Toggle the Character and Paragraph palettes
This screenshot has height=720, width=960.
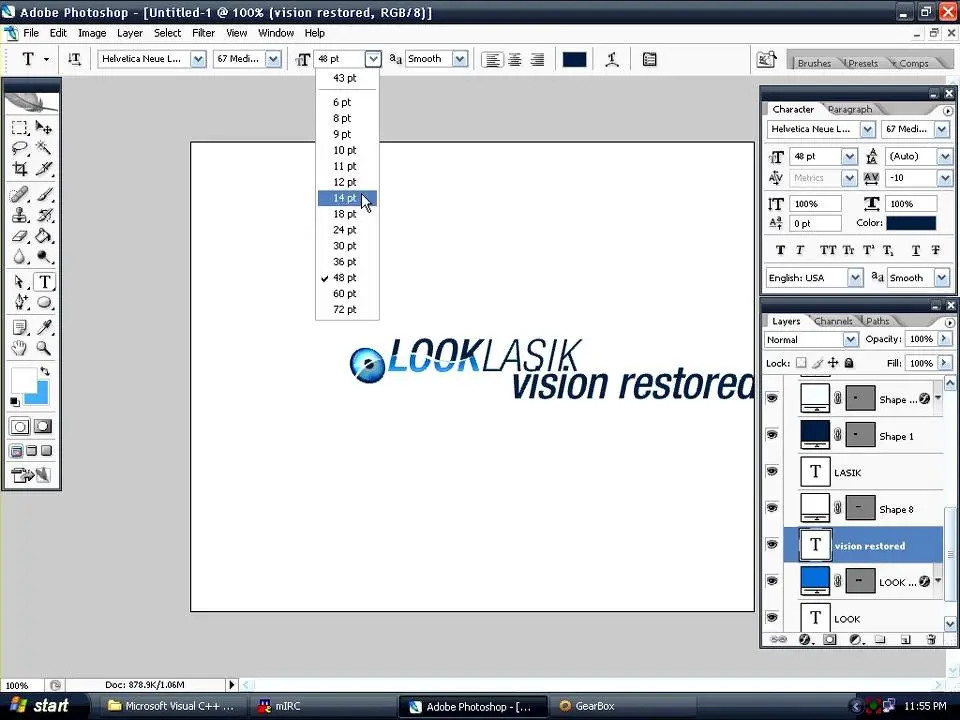point(650,59)
